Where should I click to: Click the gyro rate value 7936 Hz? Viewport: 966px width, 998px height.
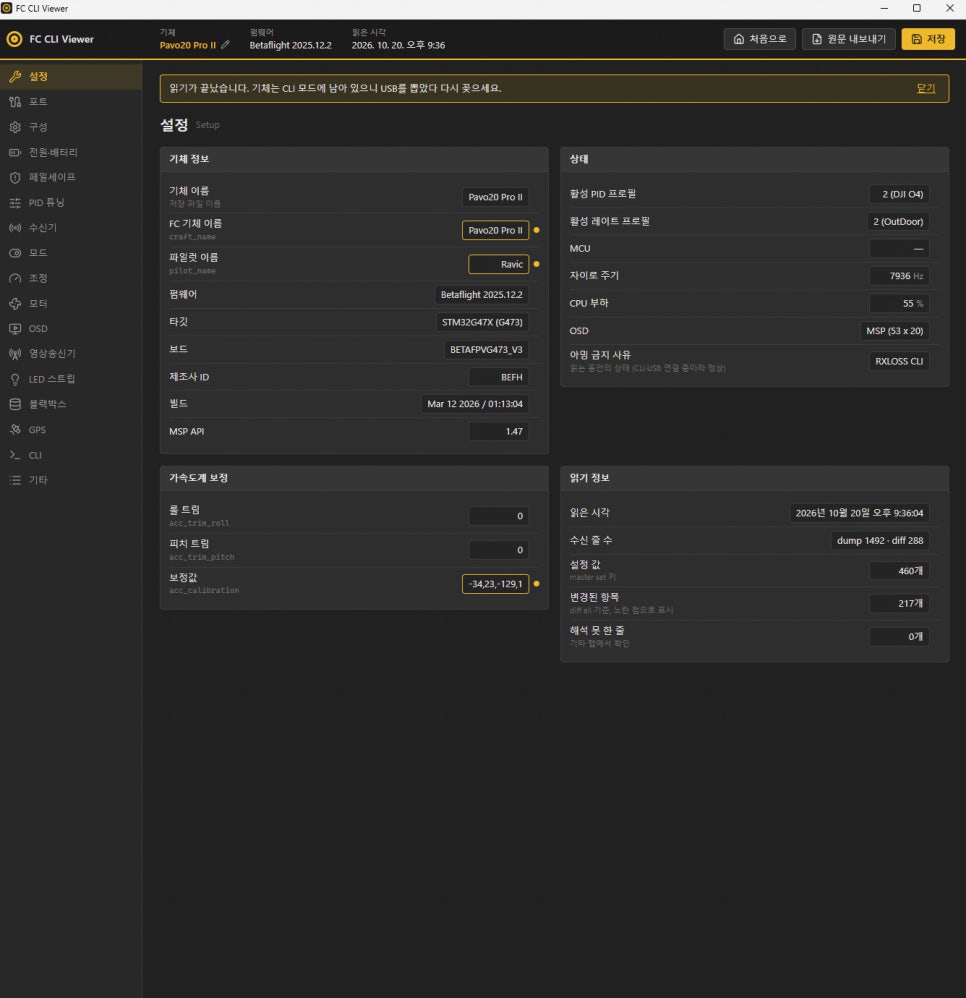(x=899, y=276)
